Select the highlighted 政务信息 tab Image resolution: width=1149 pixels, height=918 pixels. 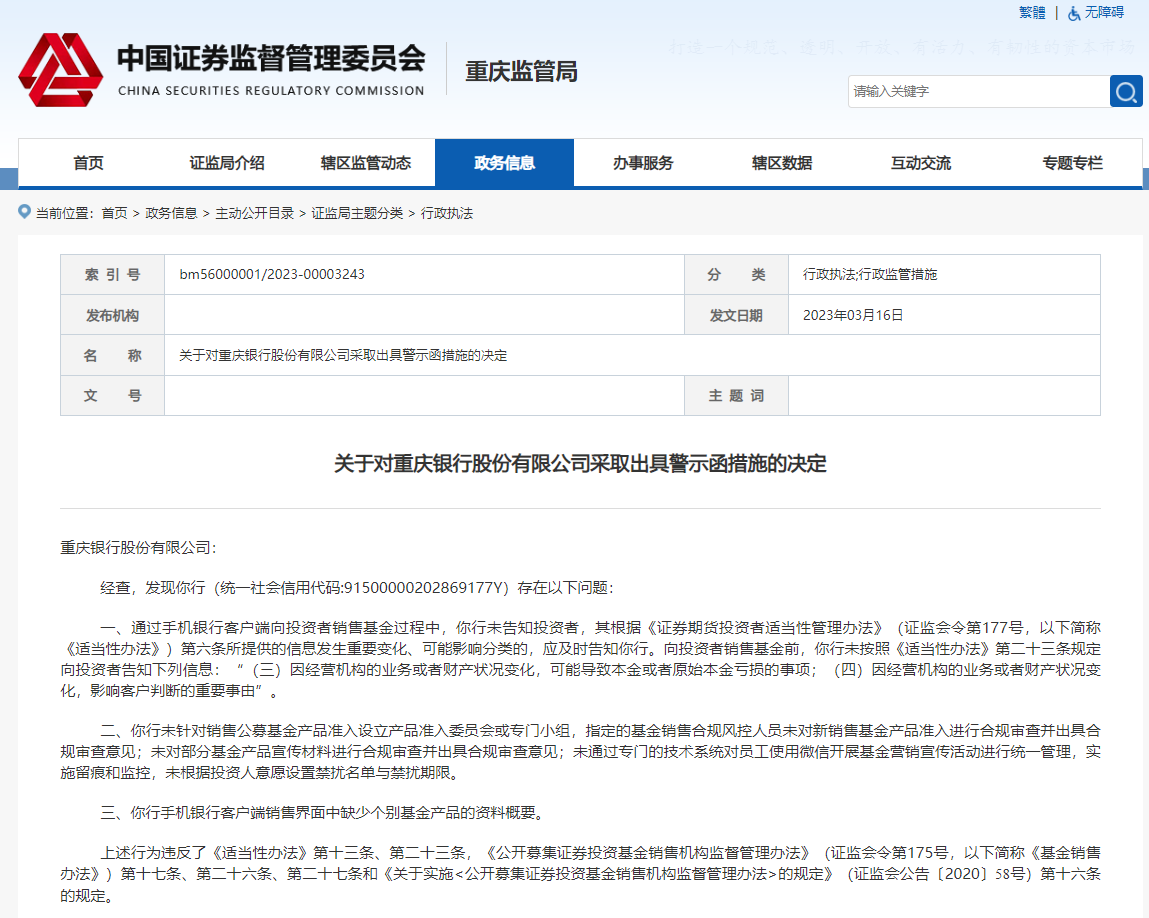(x=504, y=162)
